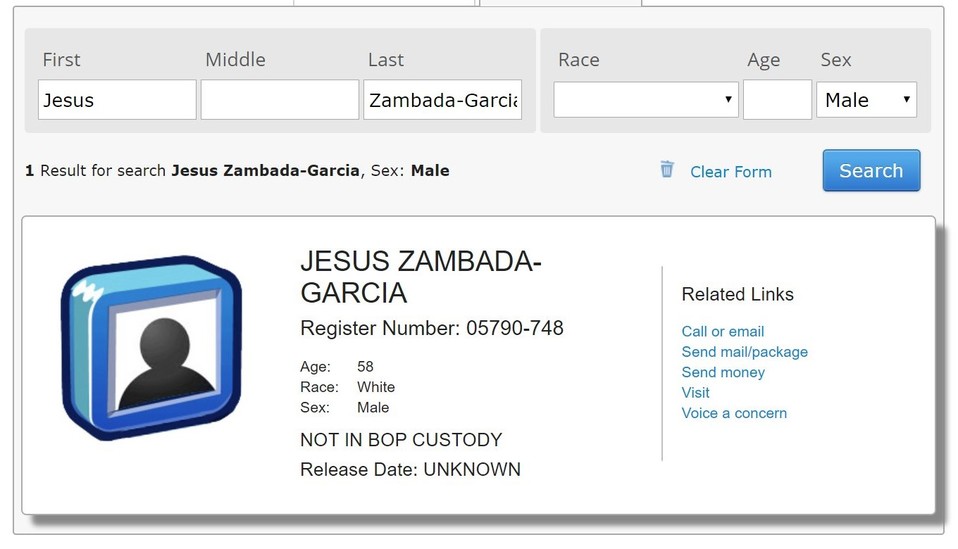The image size is (958, 549).
Task: Click the JESUS ZAMBADA-GARCIA result heading
Action: [421, 277]
